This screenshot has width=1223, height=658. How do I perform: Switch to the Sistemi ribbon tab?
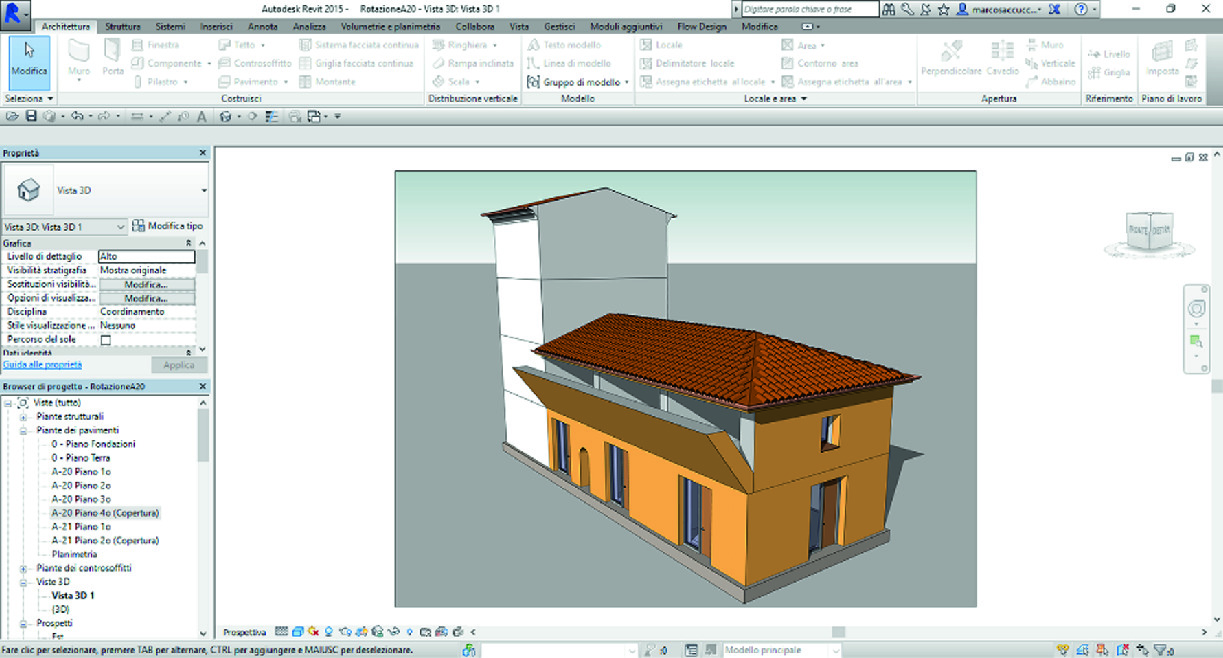coord(171,26)
